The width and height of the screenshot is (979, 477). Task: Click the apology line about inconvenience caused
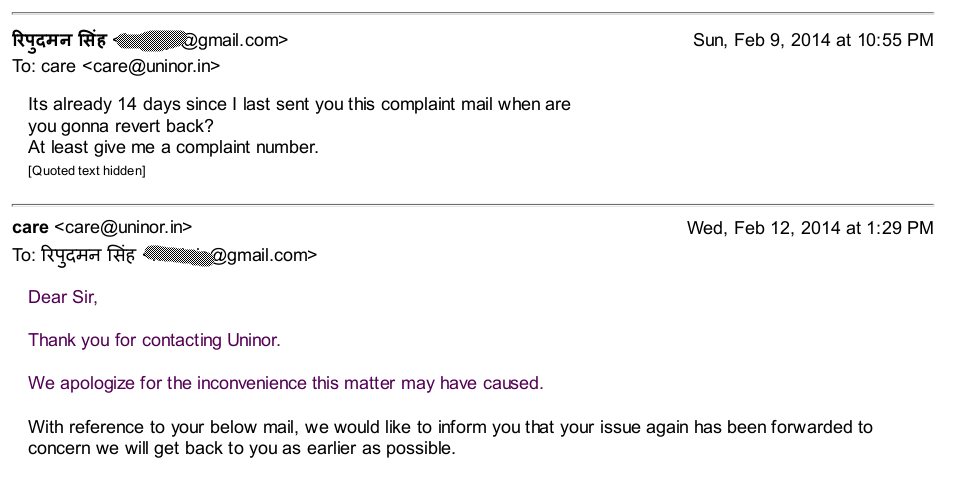(x=286, y=383)
